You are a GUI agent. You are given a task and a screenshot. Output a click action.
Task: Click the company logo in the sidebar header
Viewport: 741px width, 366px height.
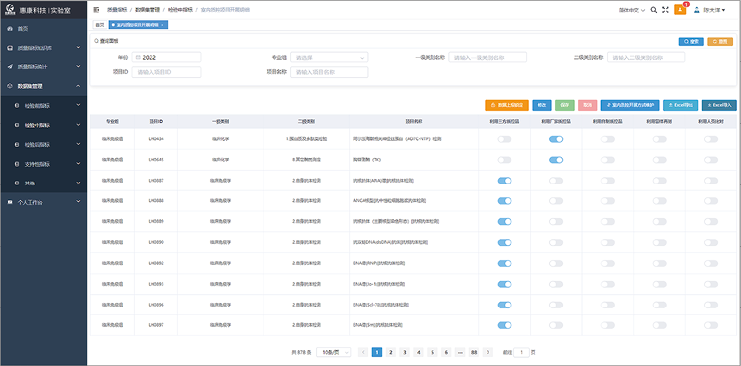[x=10, y=9]
